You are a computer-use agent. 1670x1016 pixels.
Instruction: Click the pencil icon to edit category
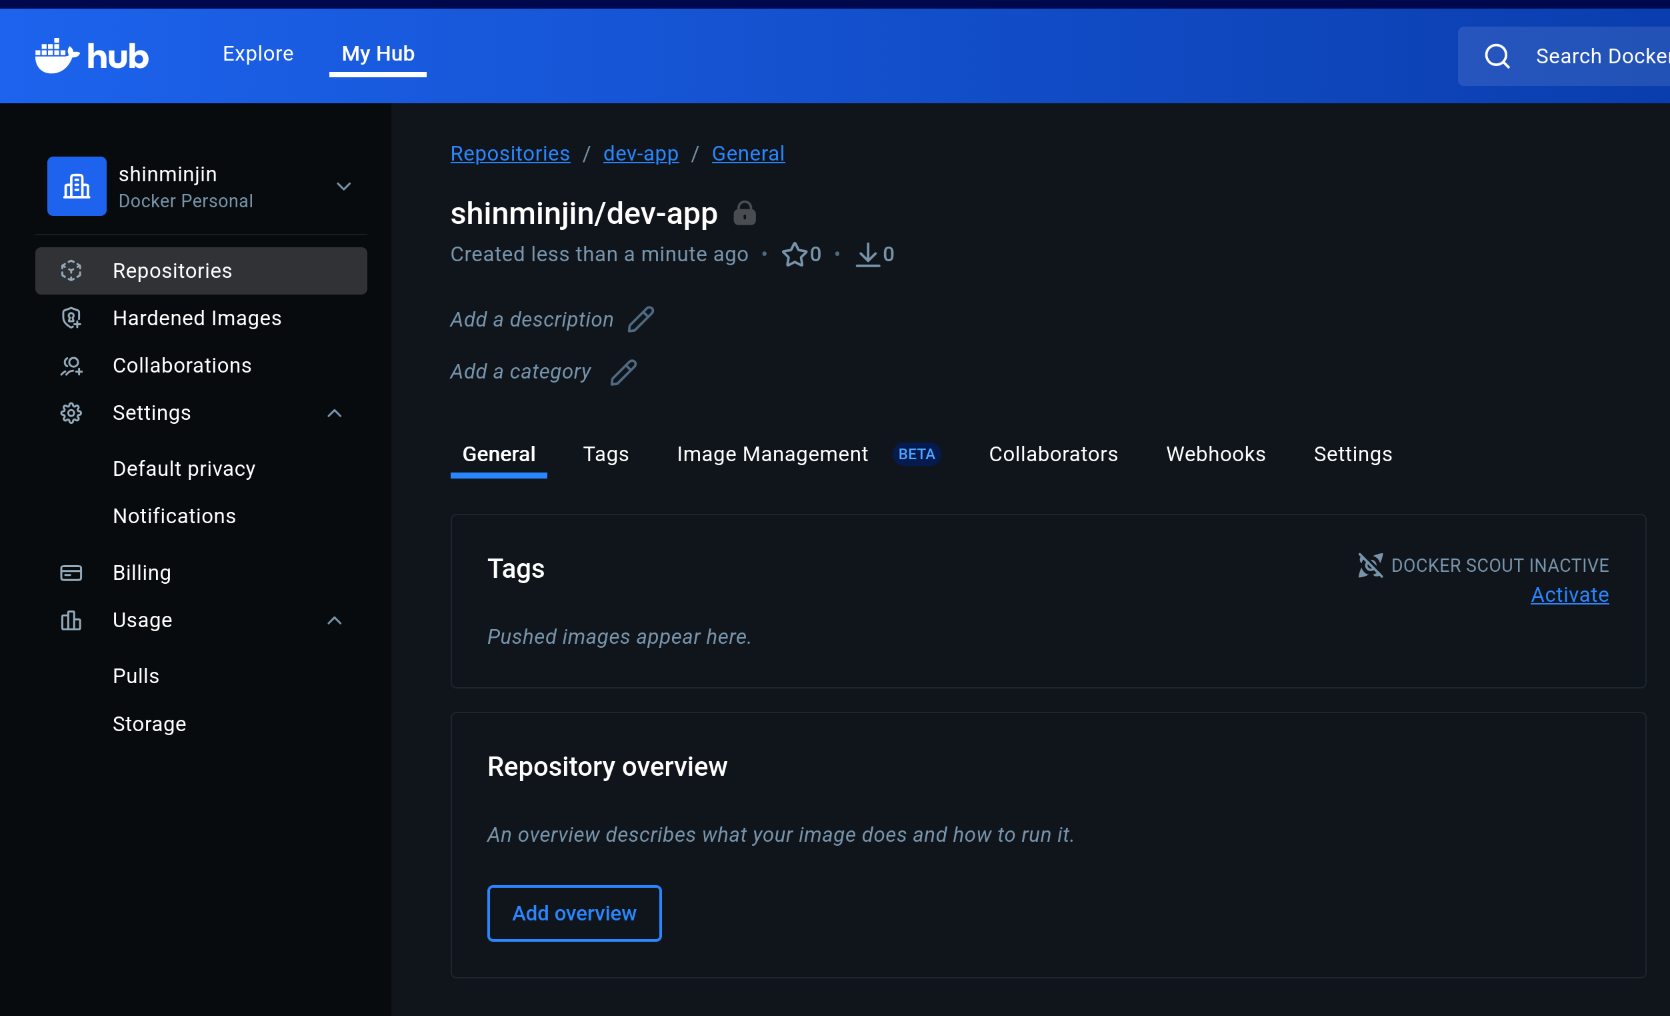pyautogui.click(x=624, y=372)
